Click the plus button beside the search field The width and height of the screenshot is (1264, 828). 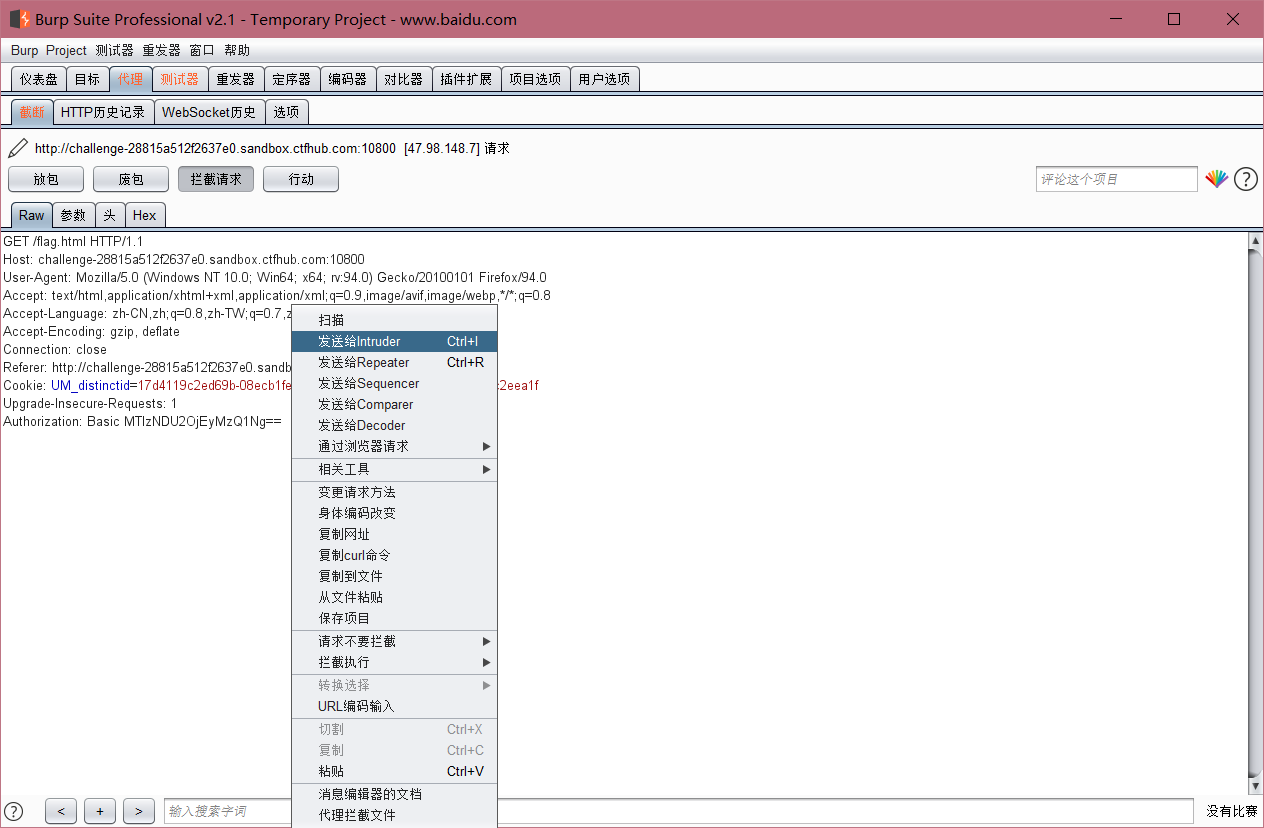99,810
